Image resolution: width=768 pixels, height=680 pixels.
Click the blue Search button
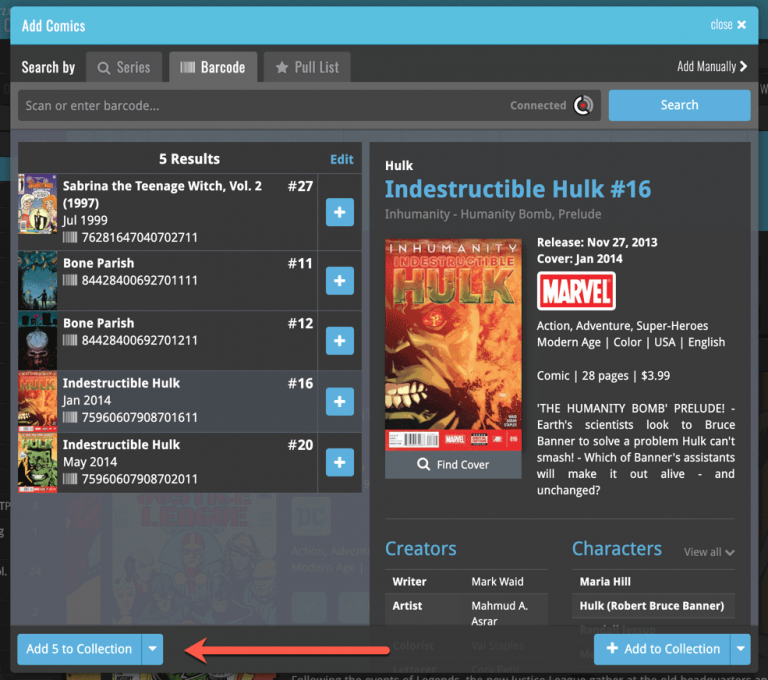click(679, 105)
